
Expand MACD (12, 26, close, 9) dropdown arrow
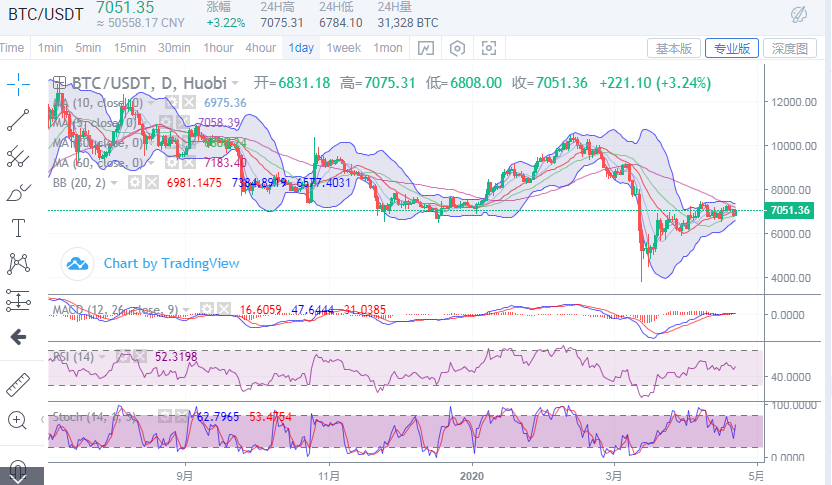coord(186,309)
